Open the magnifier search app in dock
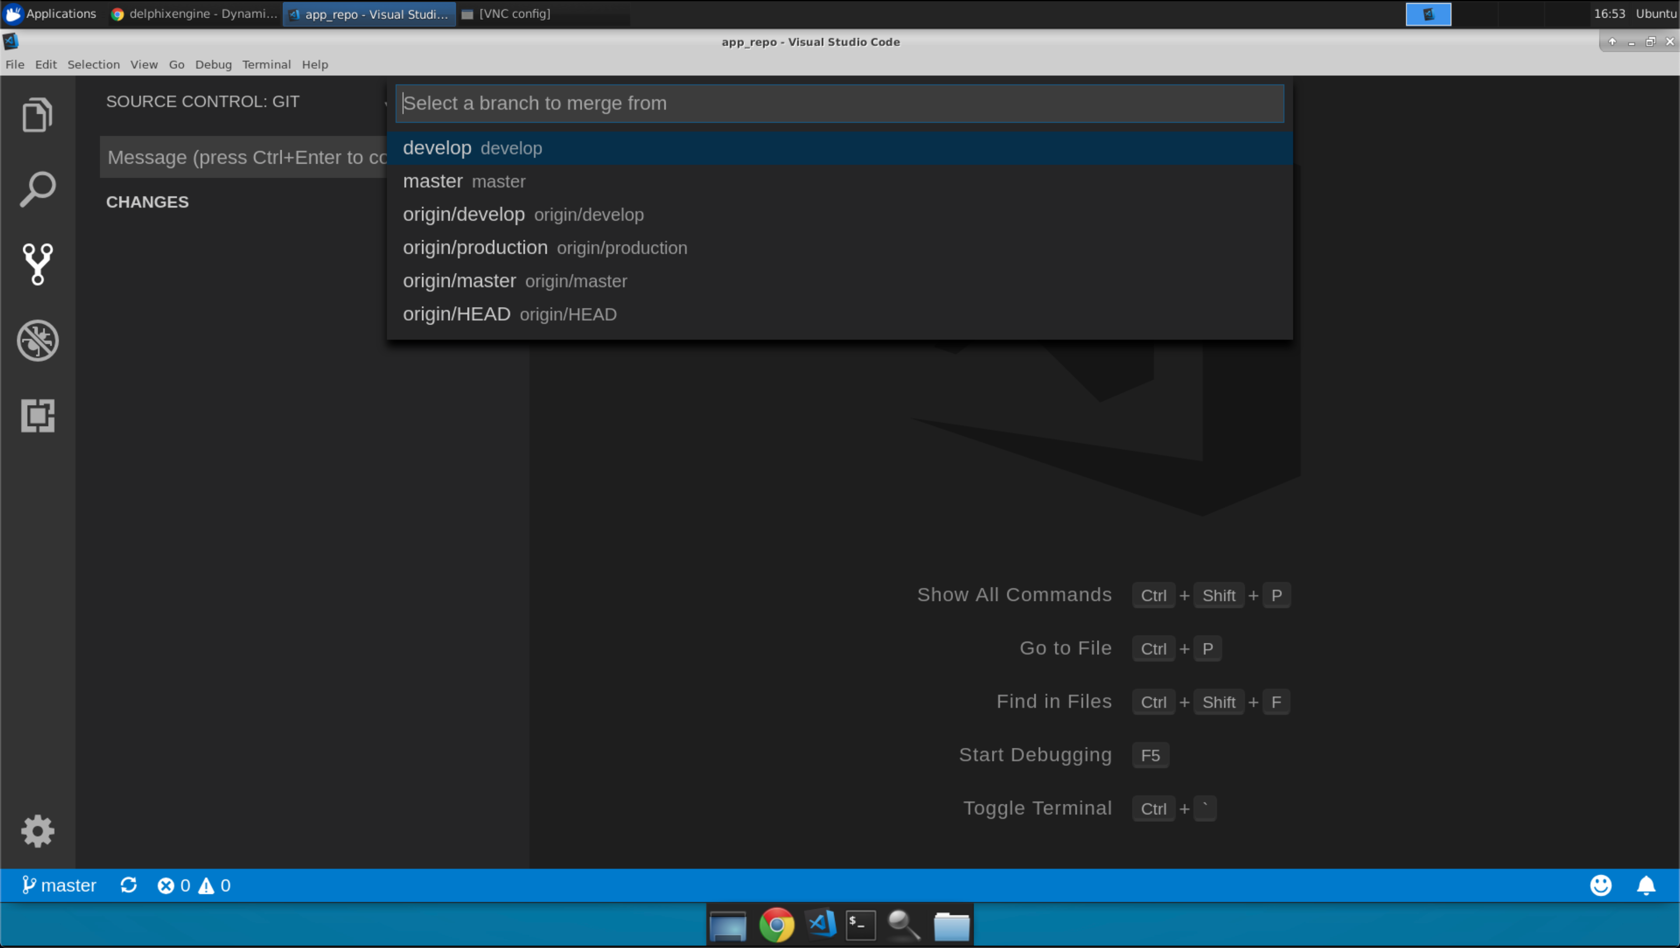This screenshot has height=948, width=1680. 904,925
